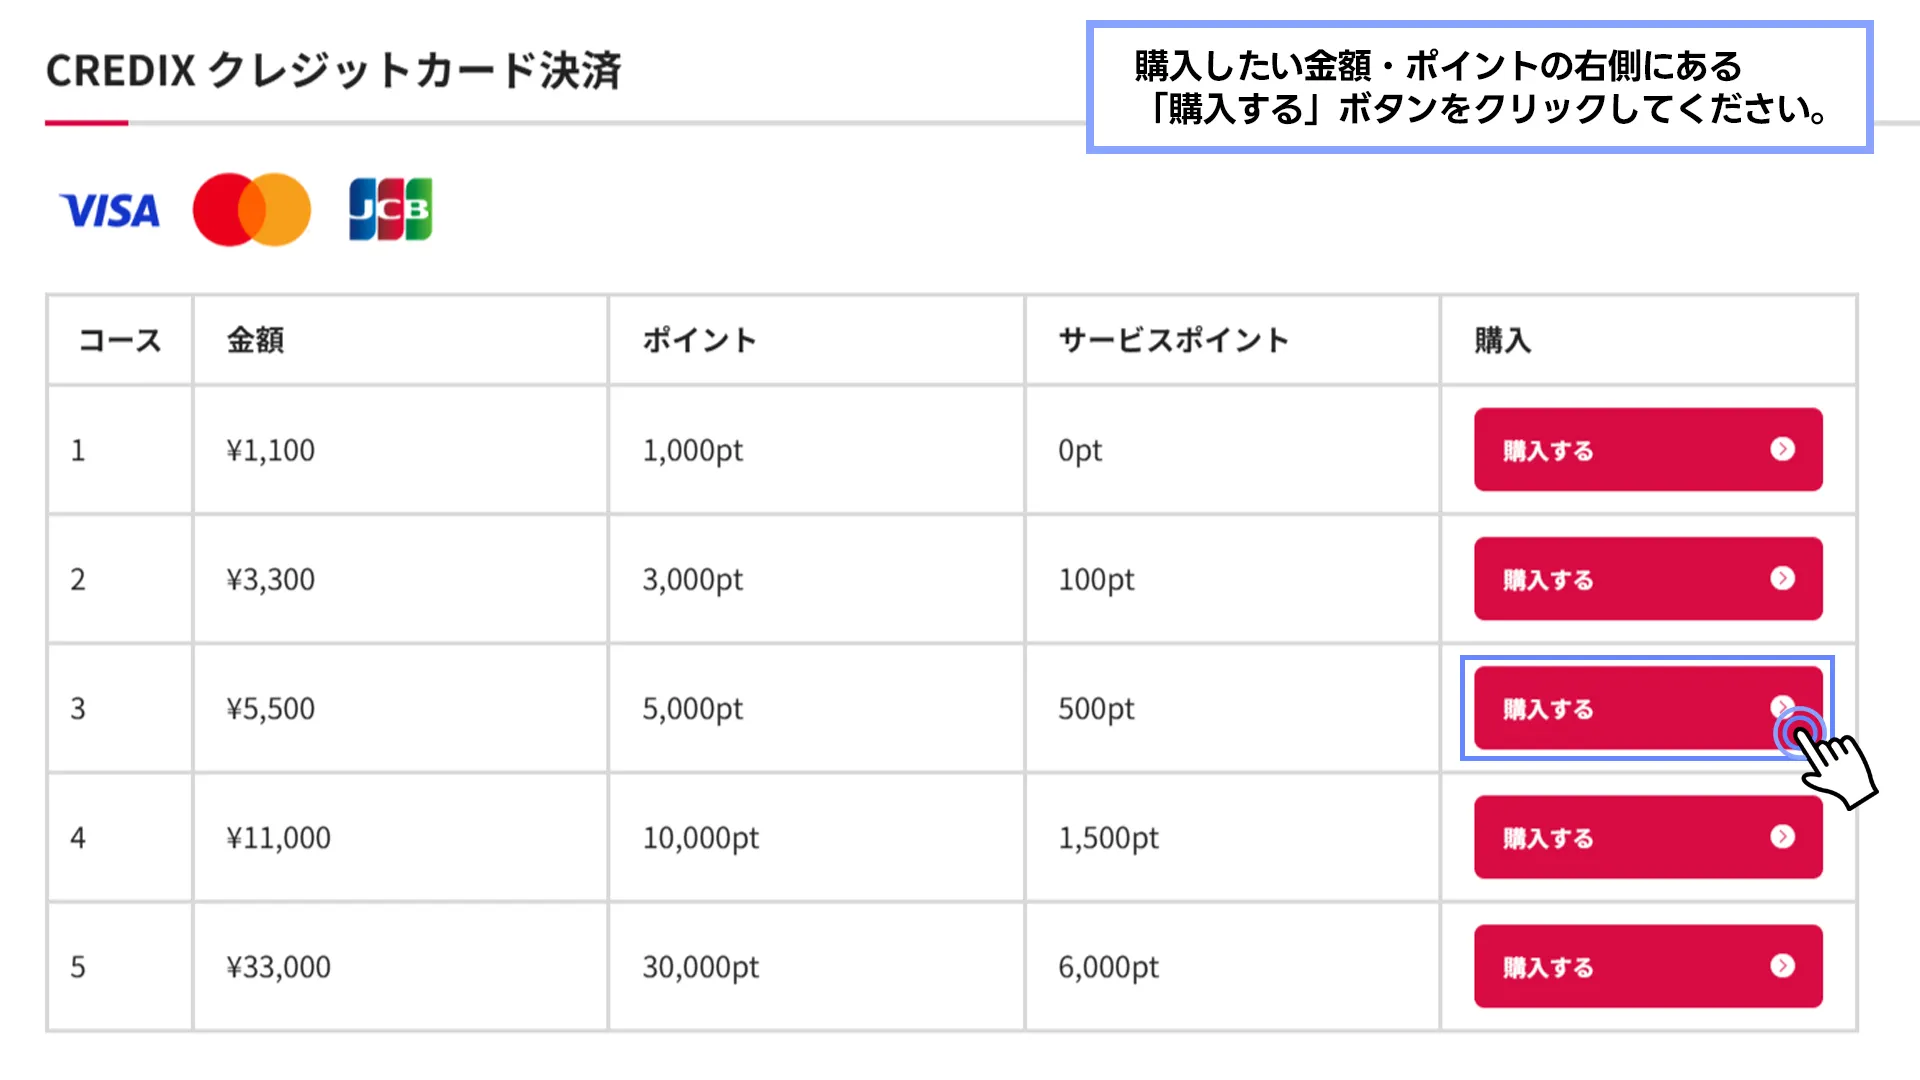The height and width of the screenshot is (1080, 1920).
Task: Click the JCB card logo
Action: pyautogui.click(x=390, y=209)
